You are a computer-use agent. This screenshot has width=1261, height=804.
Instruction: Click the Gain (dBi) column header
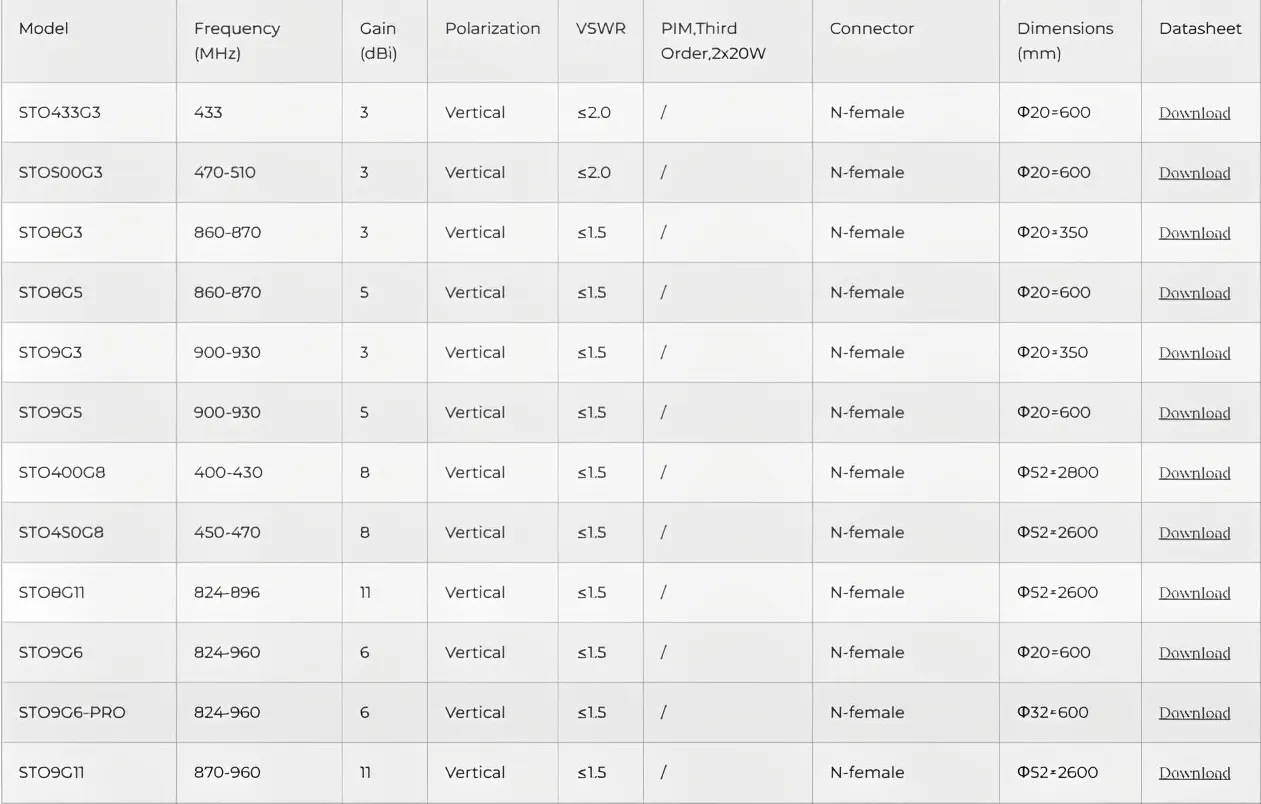(378, 40)
